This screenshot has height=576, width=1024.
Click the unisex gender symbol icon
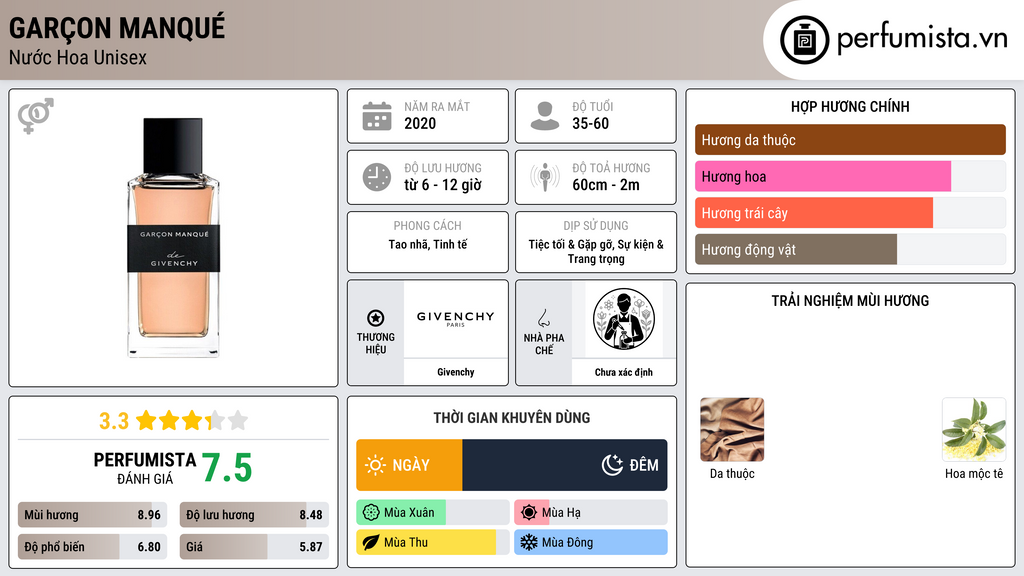36,116
